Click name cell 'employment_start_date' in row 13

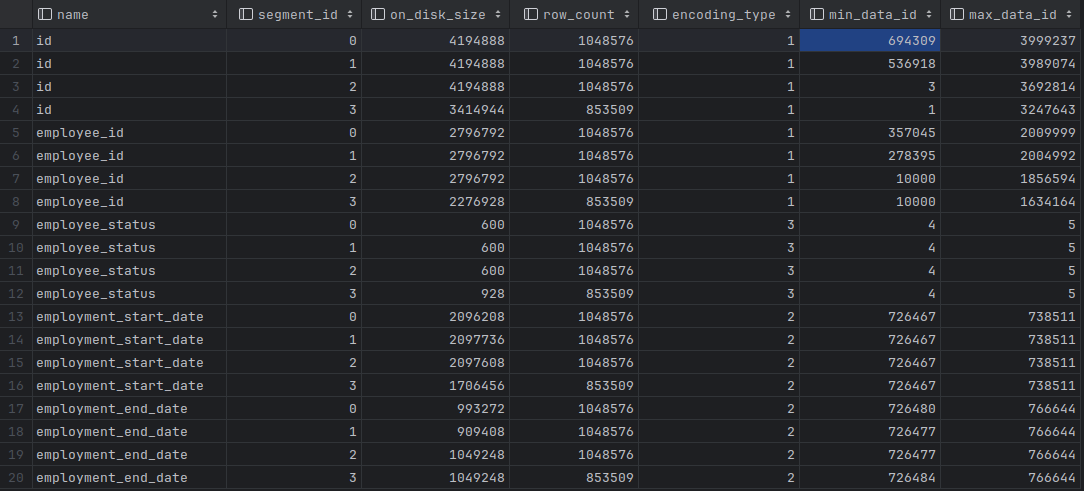click(129, 317)
